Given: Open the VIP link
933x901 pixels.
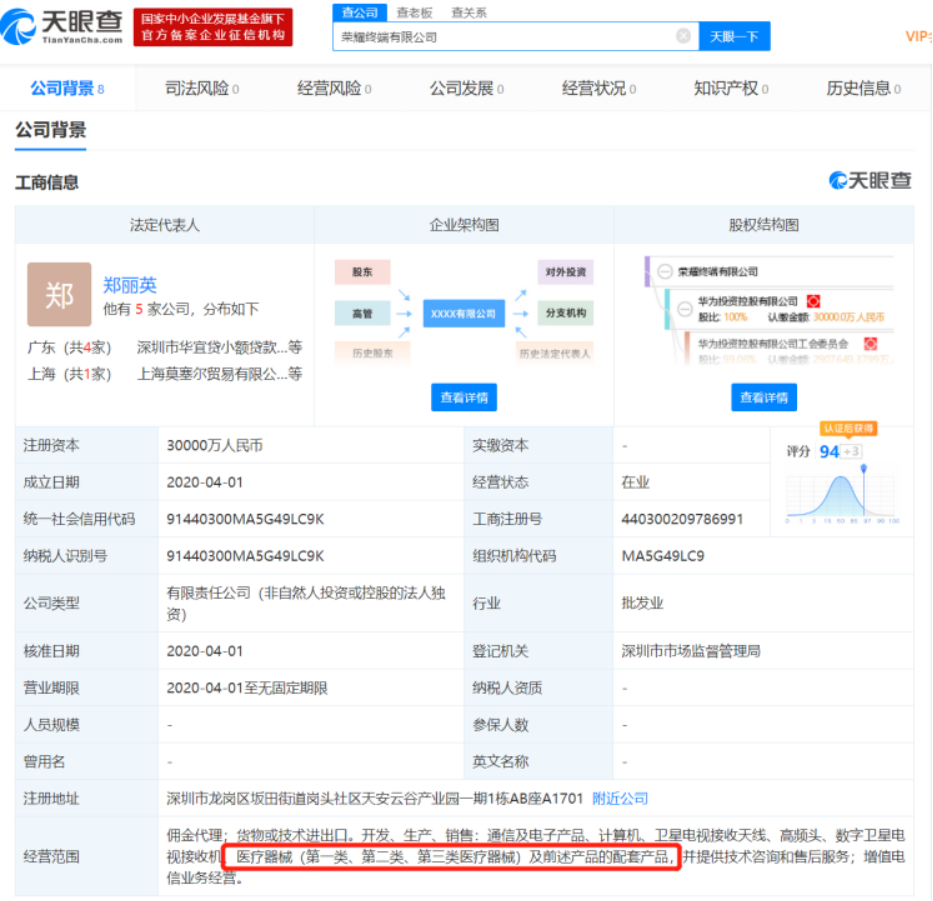Looking at the screenshot, I should click(919, 36).
